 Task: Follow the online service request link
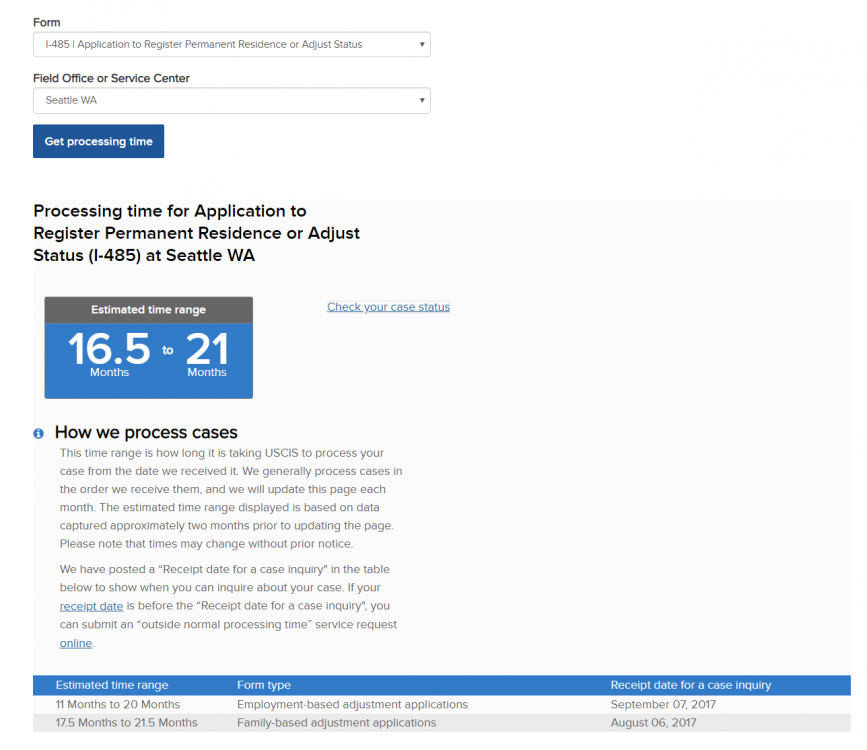click(76, 643)
